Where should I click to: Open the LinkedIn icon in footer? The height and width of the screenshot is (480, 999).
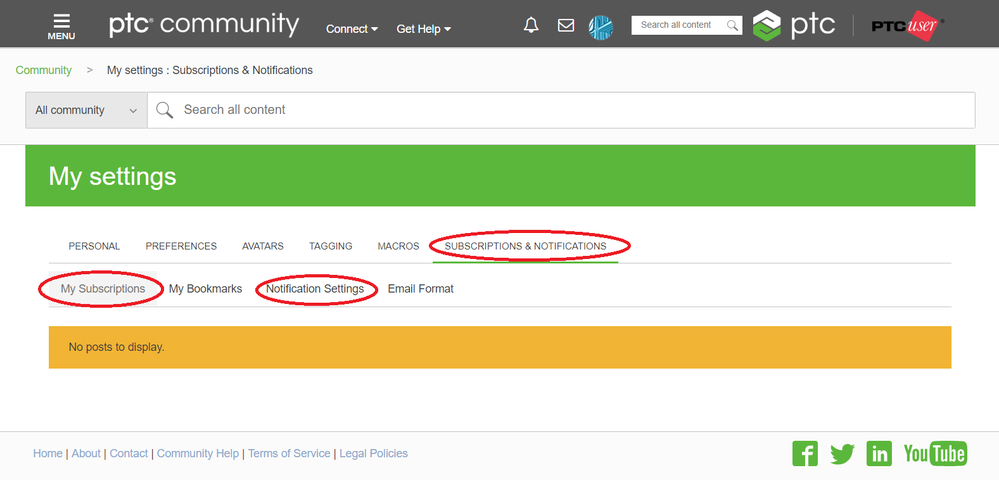[x=879, y=454]
